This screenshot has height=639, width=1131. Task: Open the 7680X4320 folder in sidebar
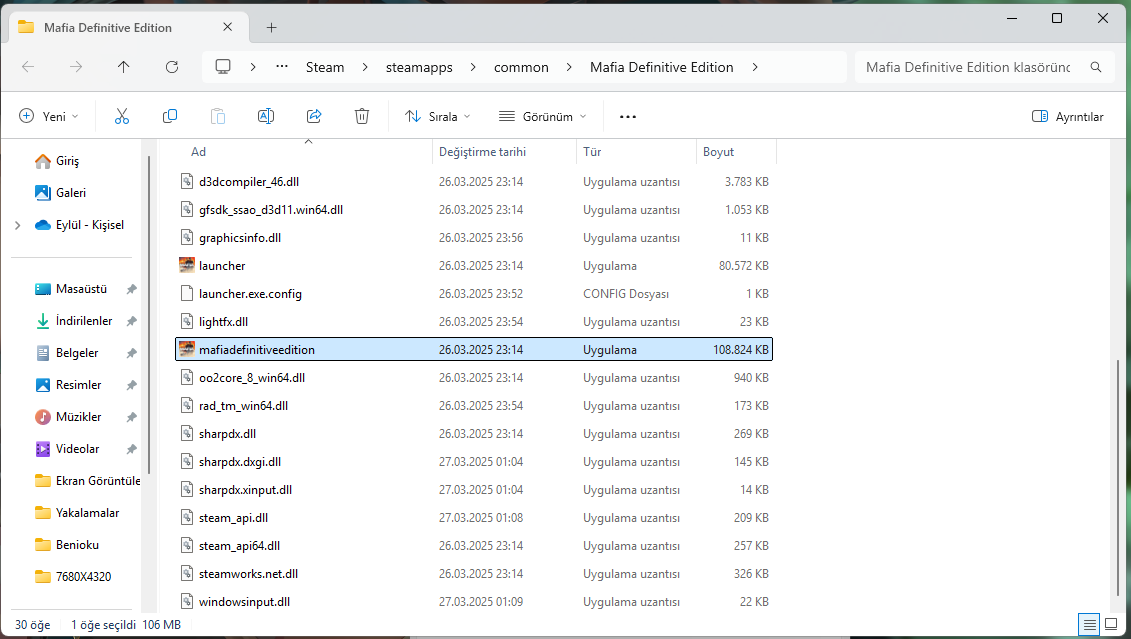tap(83, 576)
